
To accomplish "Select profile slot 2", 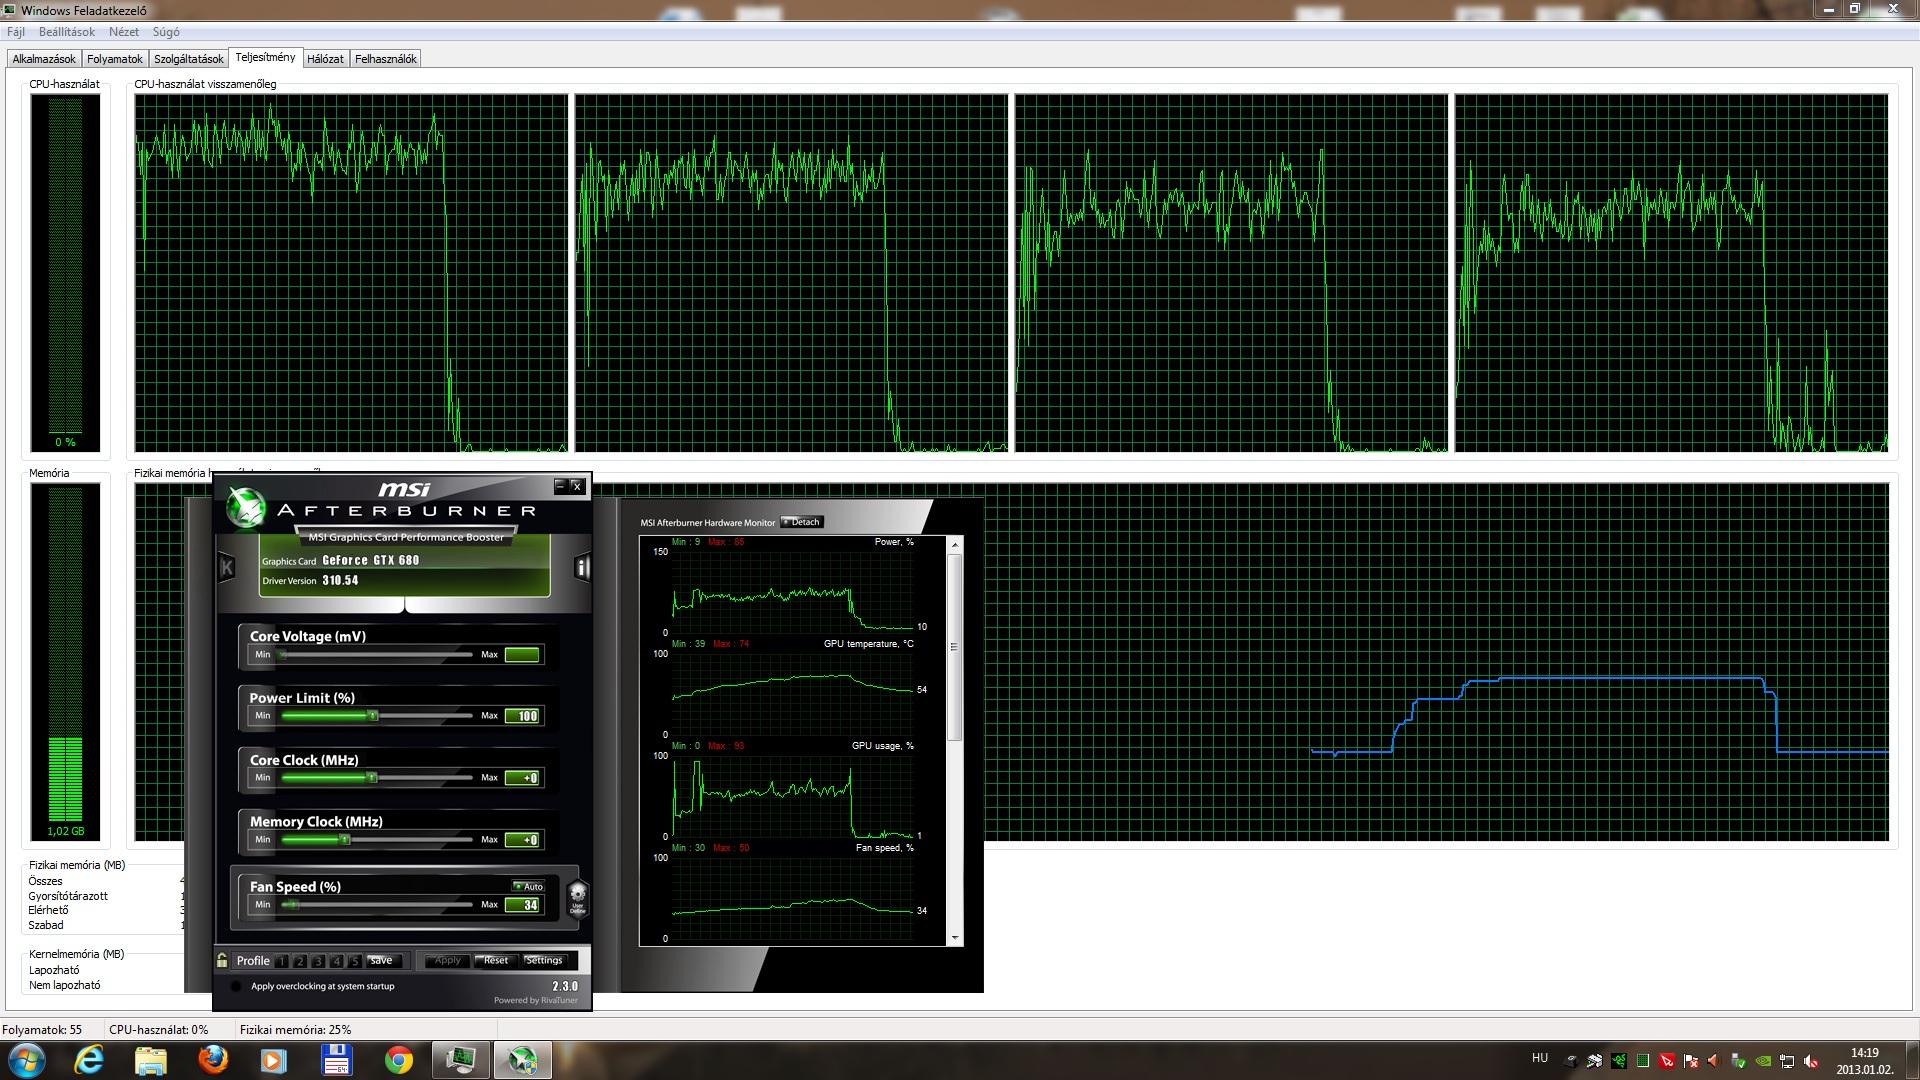I will tap(300, 961).
